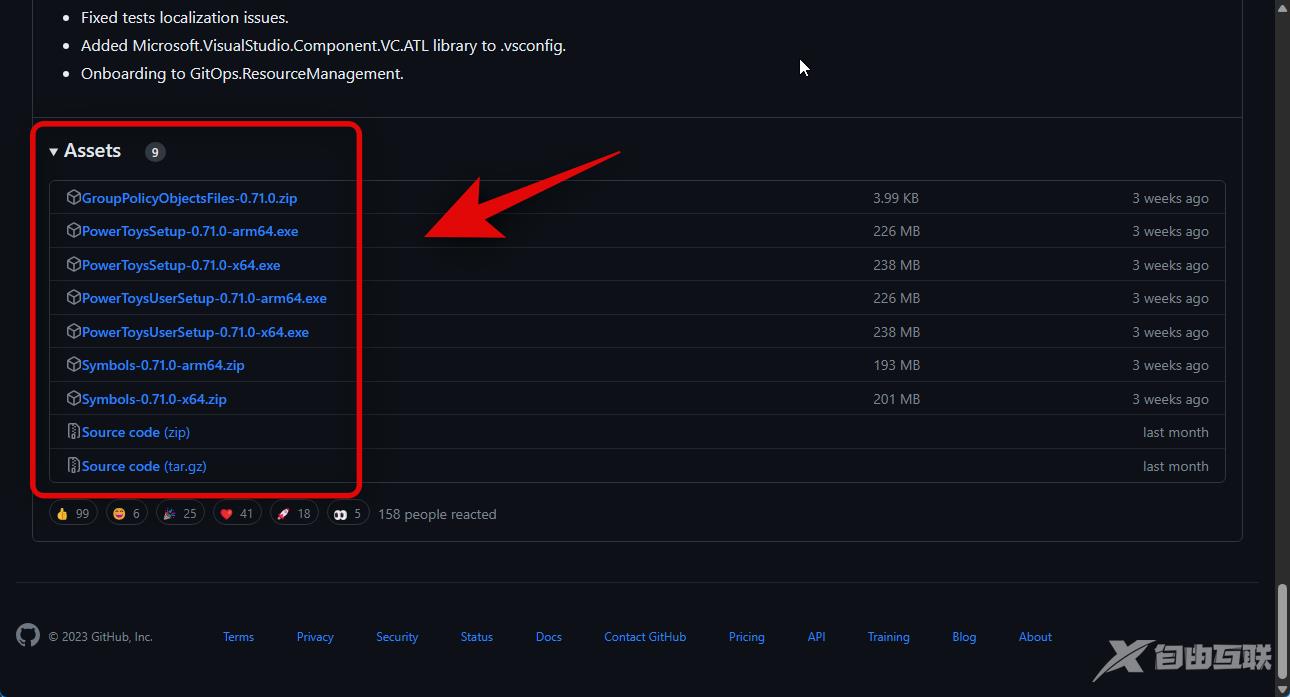Click the package icon beside GroupPolicyObjectsFiles zip
1290x697 pixels.
73,198
